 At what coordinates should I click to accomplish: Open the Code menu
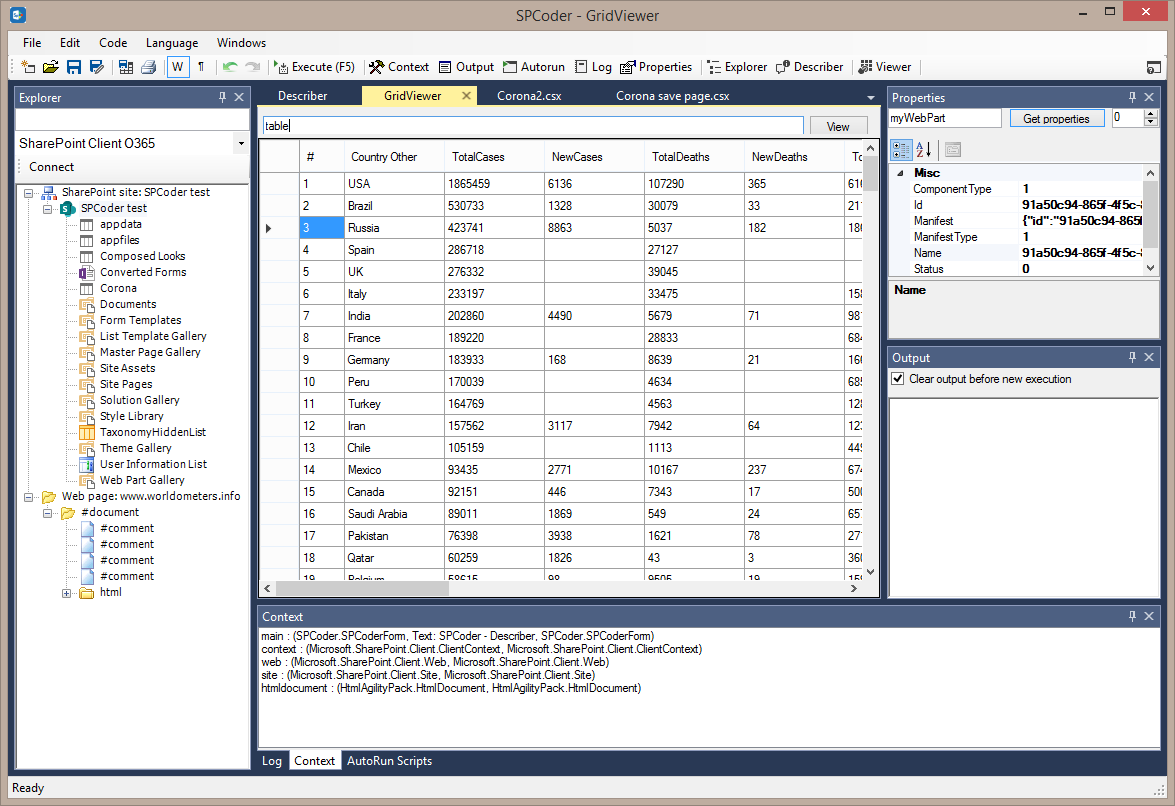tap(113, 43)
